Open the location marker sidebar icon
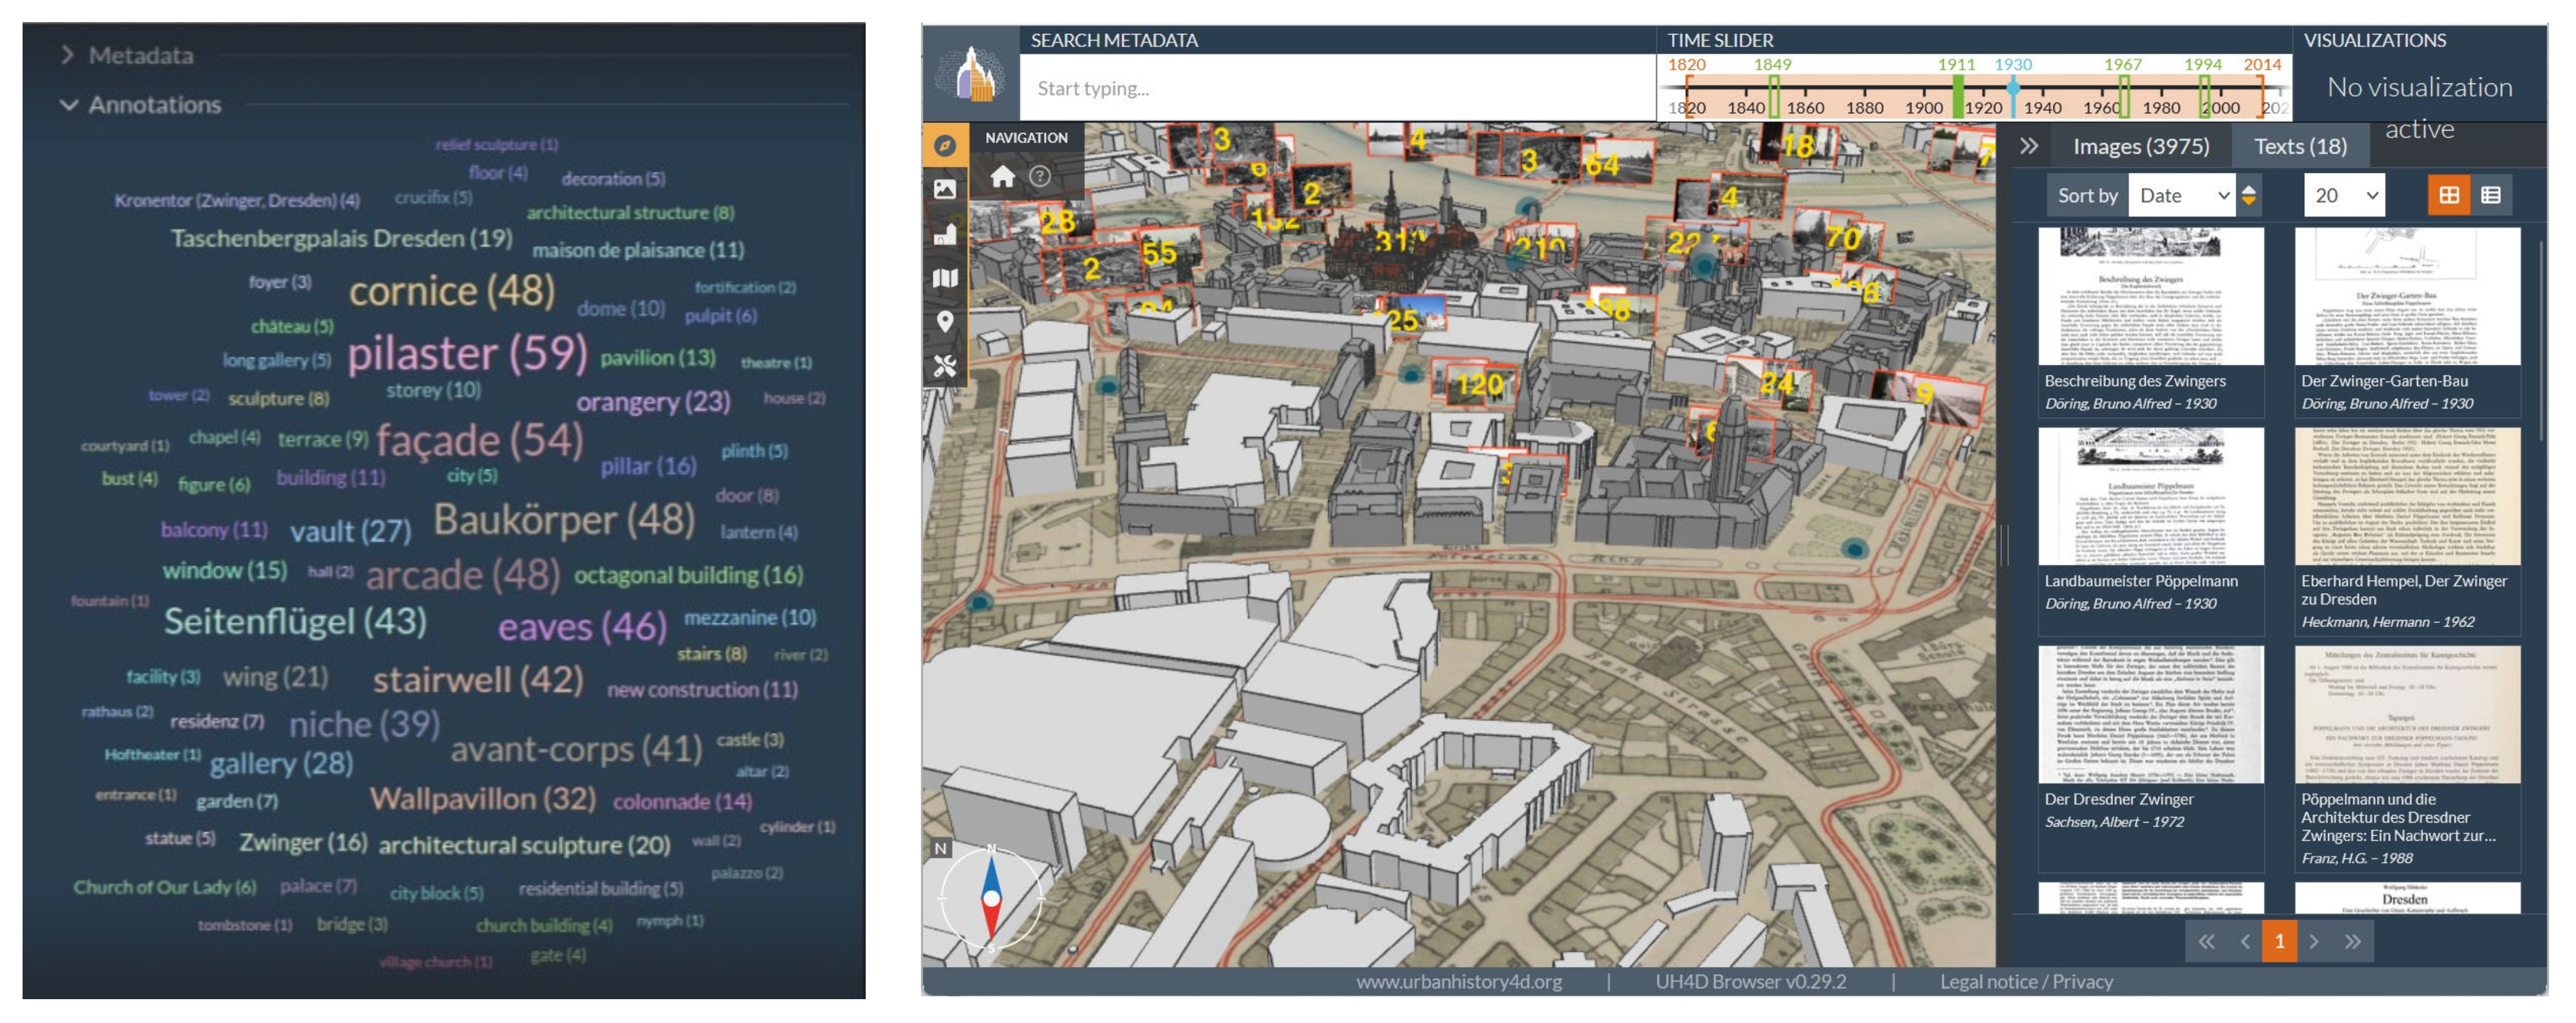 tap(944, 322)
